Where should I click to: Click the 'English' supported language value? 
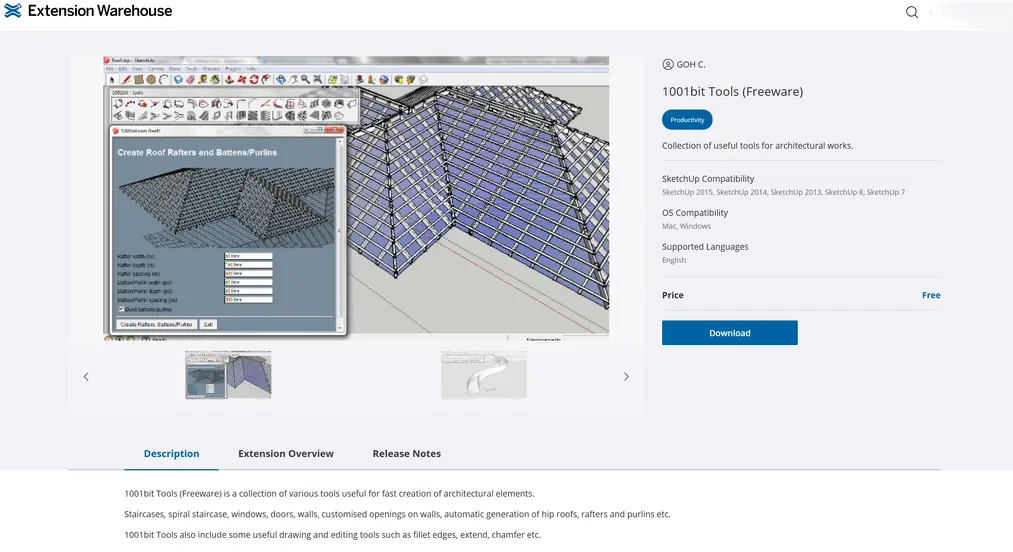click(674, 260)
